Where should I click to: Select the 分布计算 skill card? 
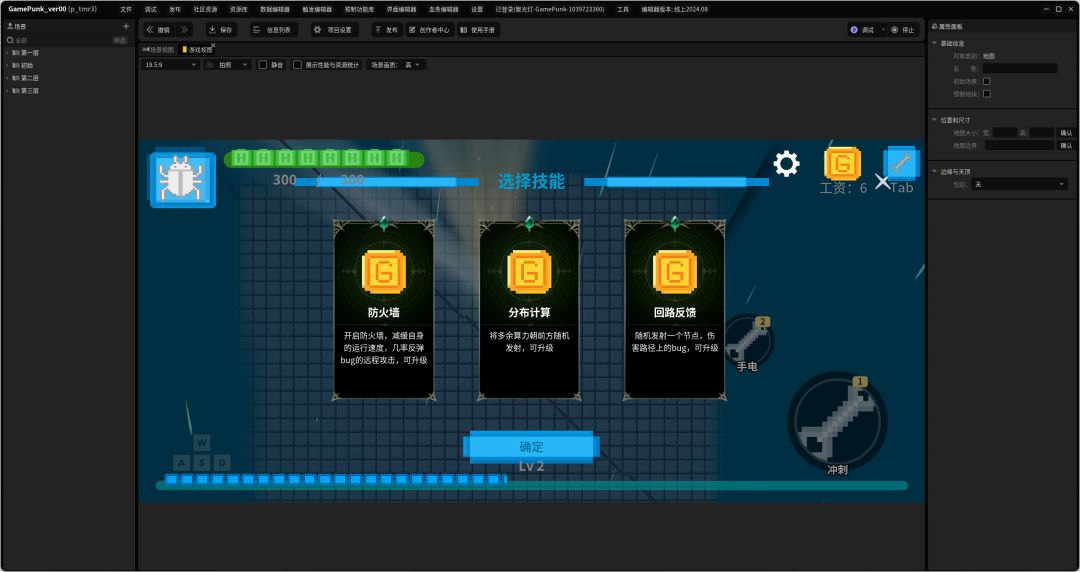pyautogui.click(x=529, y=309)
